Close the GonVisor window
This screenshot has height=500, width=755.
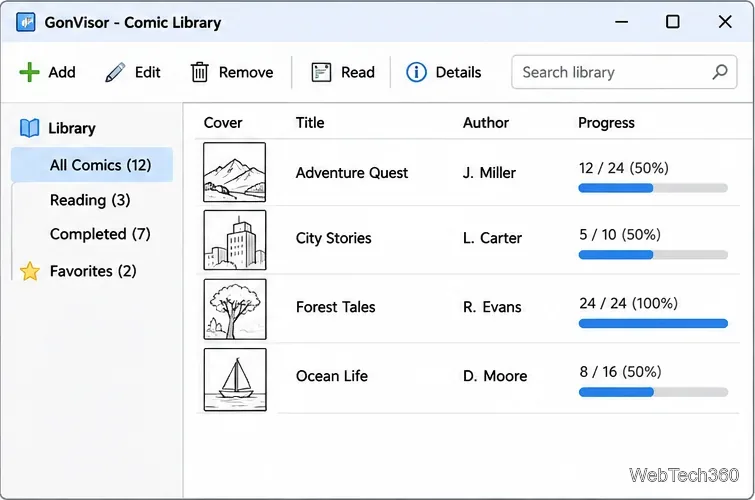[725, 22]
